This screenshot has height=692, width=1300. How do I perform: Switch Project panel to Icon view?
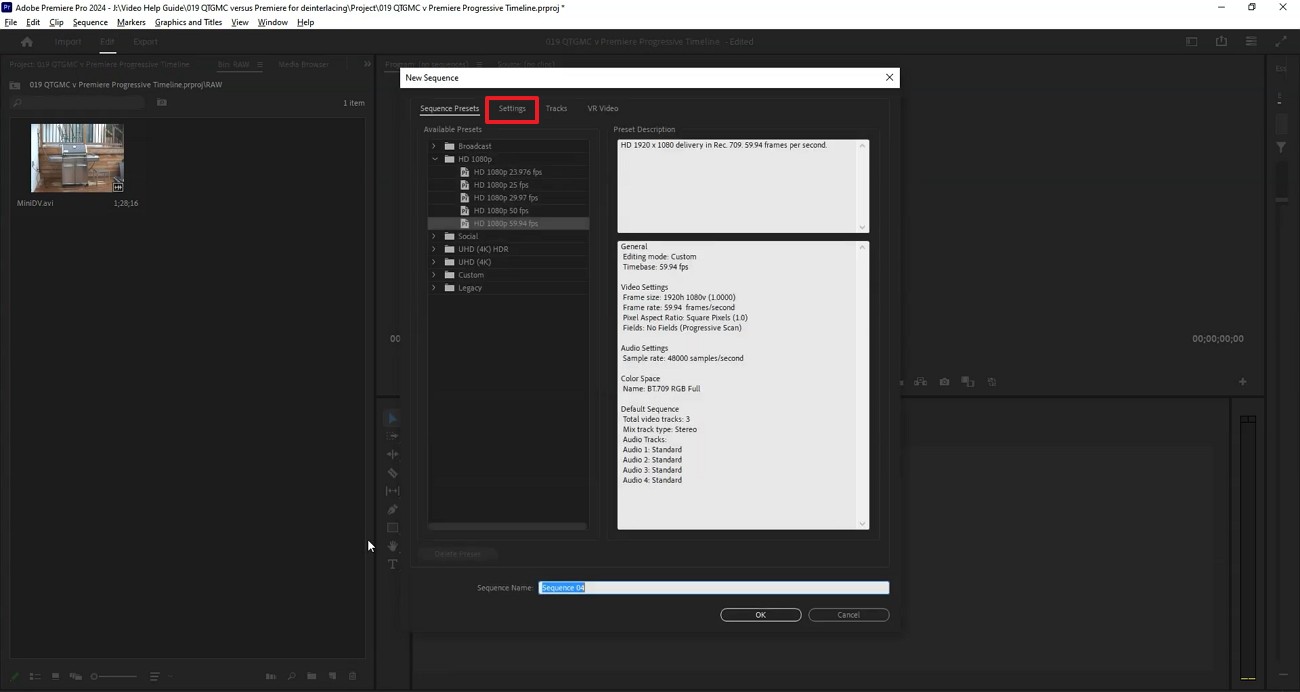pos(55,677)
